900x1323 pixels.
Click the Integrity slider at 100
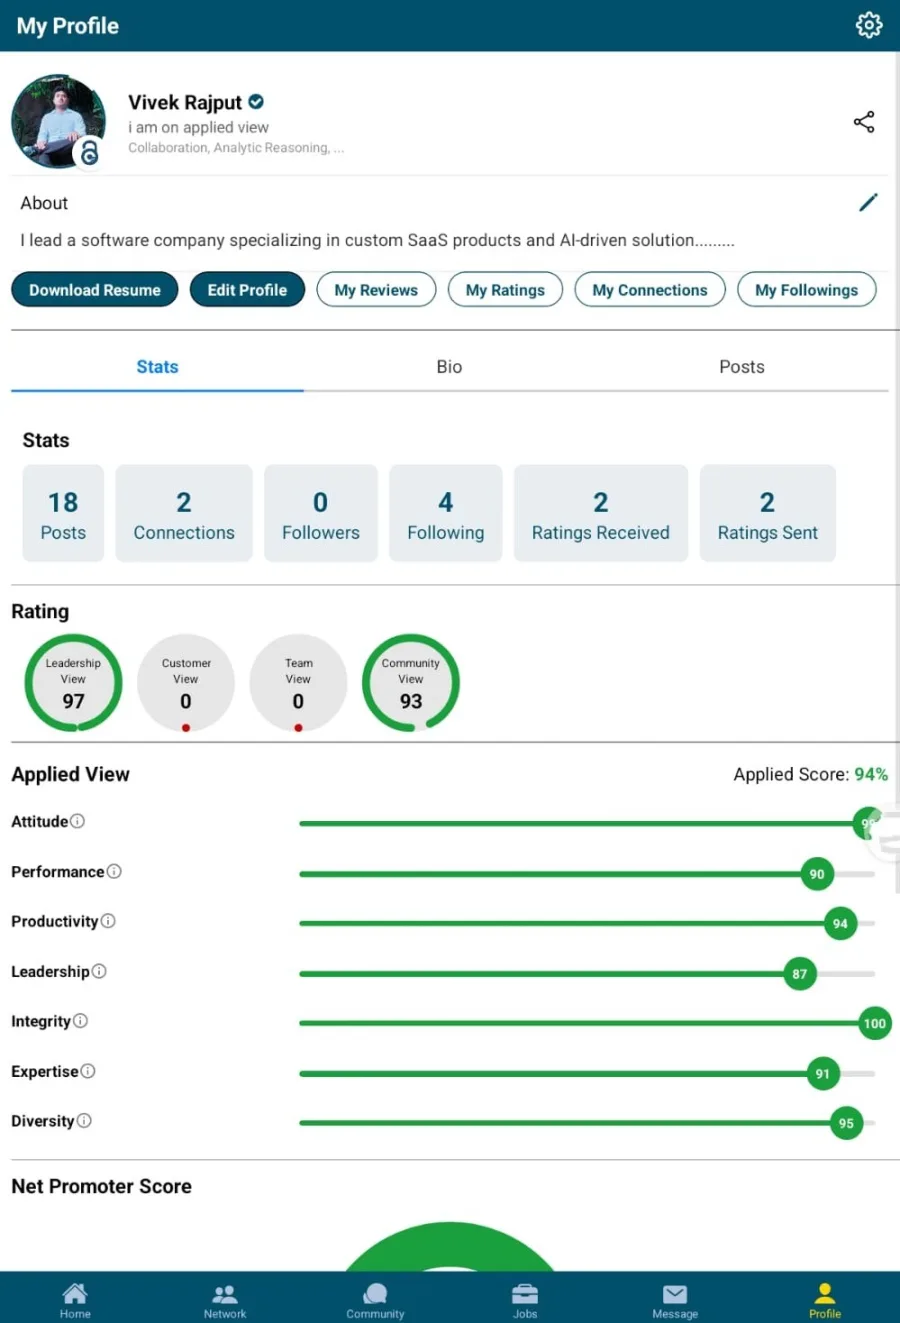click(874, 1023)
